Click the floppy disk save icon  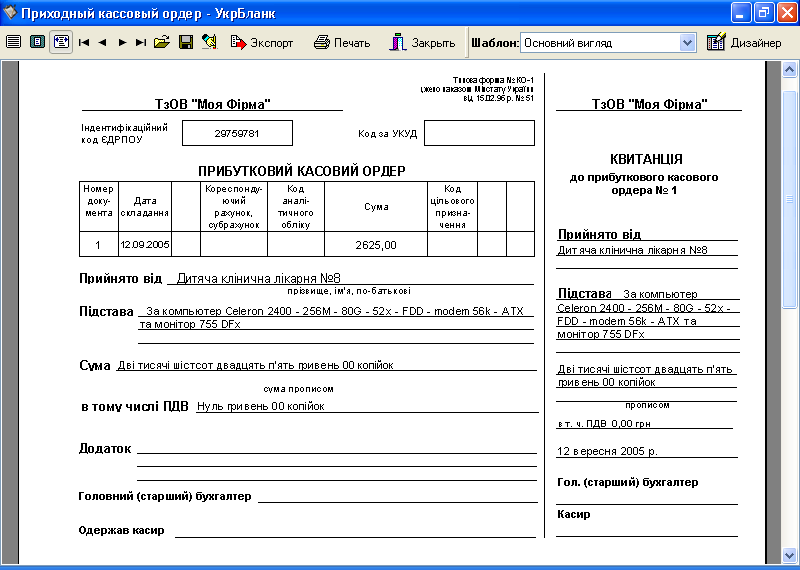[x=185, y=43]
